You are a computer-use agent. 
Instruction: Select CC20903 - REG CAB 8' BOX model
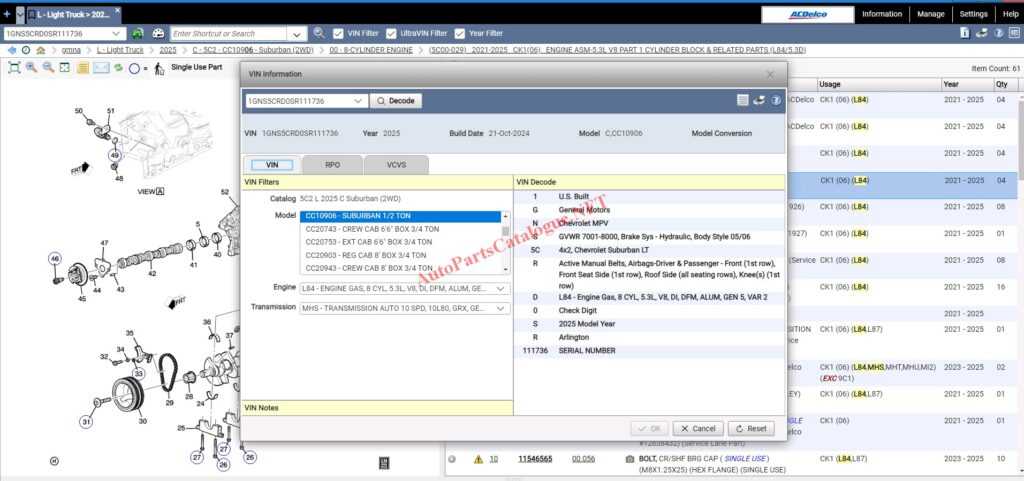(x=400, y=255)
